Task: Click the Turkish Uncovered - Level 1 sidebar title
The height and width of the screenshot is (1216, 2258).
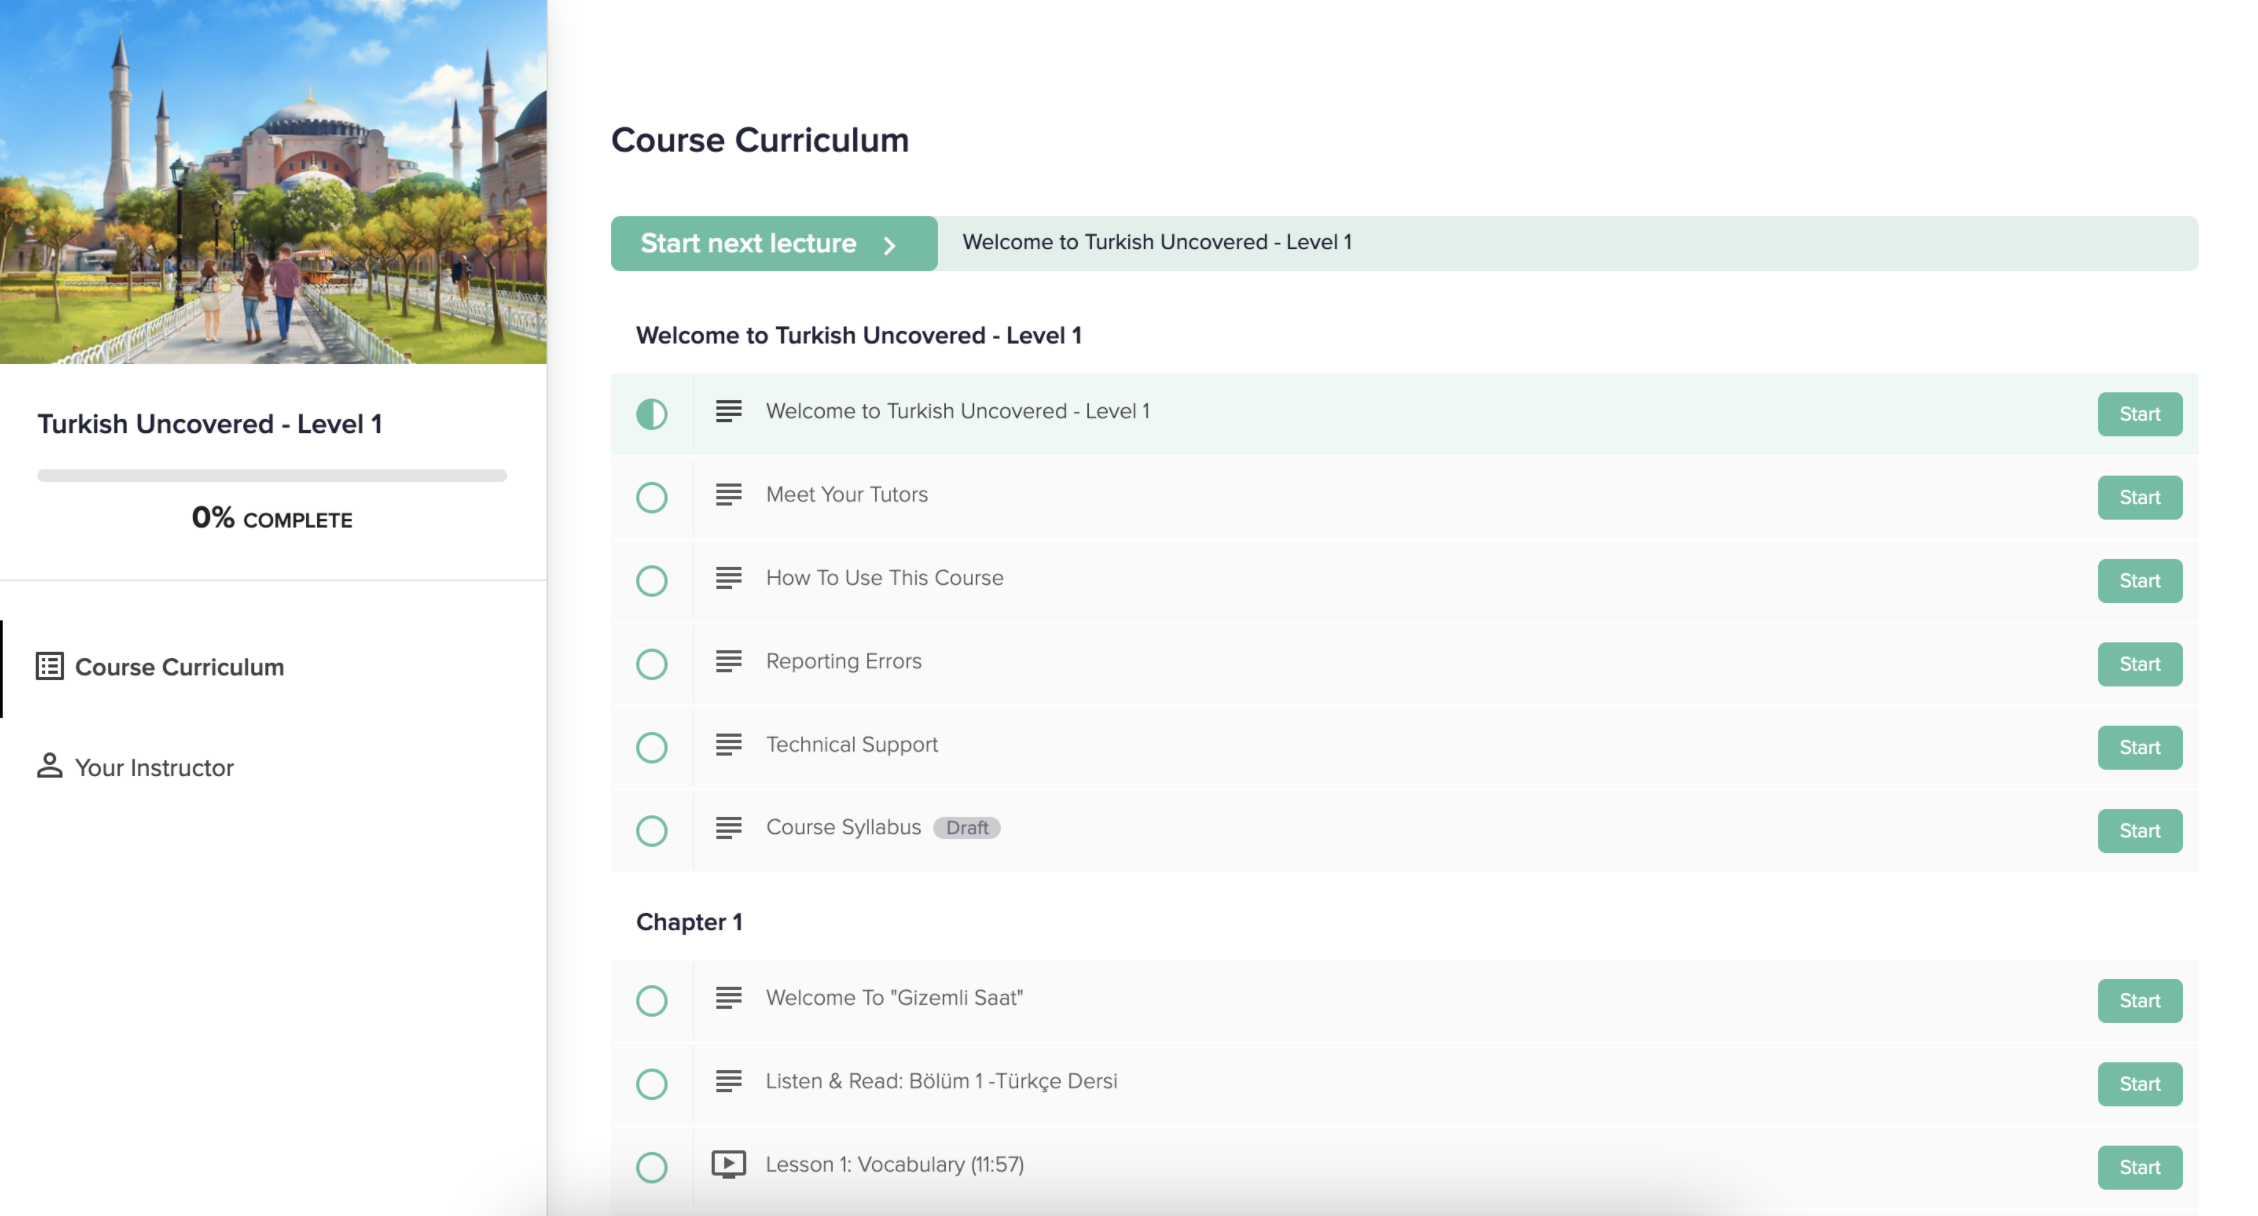Action: click(210, 424)
